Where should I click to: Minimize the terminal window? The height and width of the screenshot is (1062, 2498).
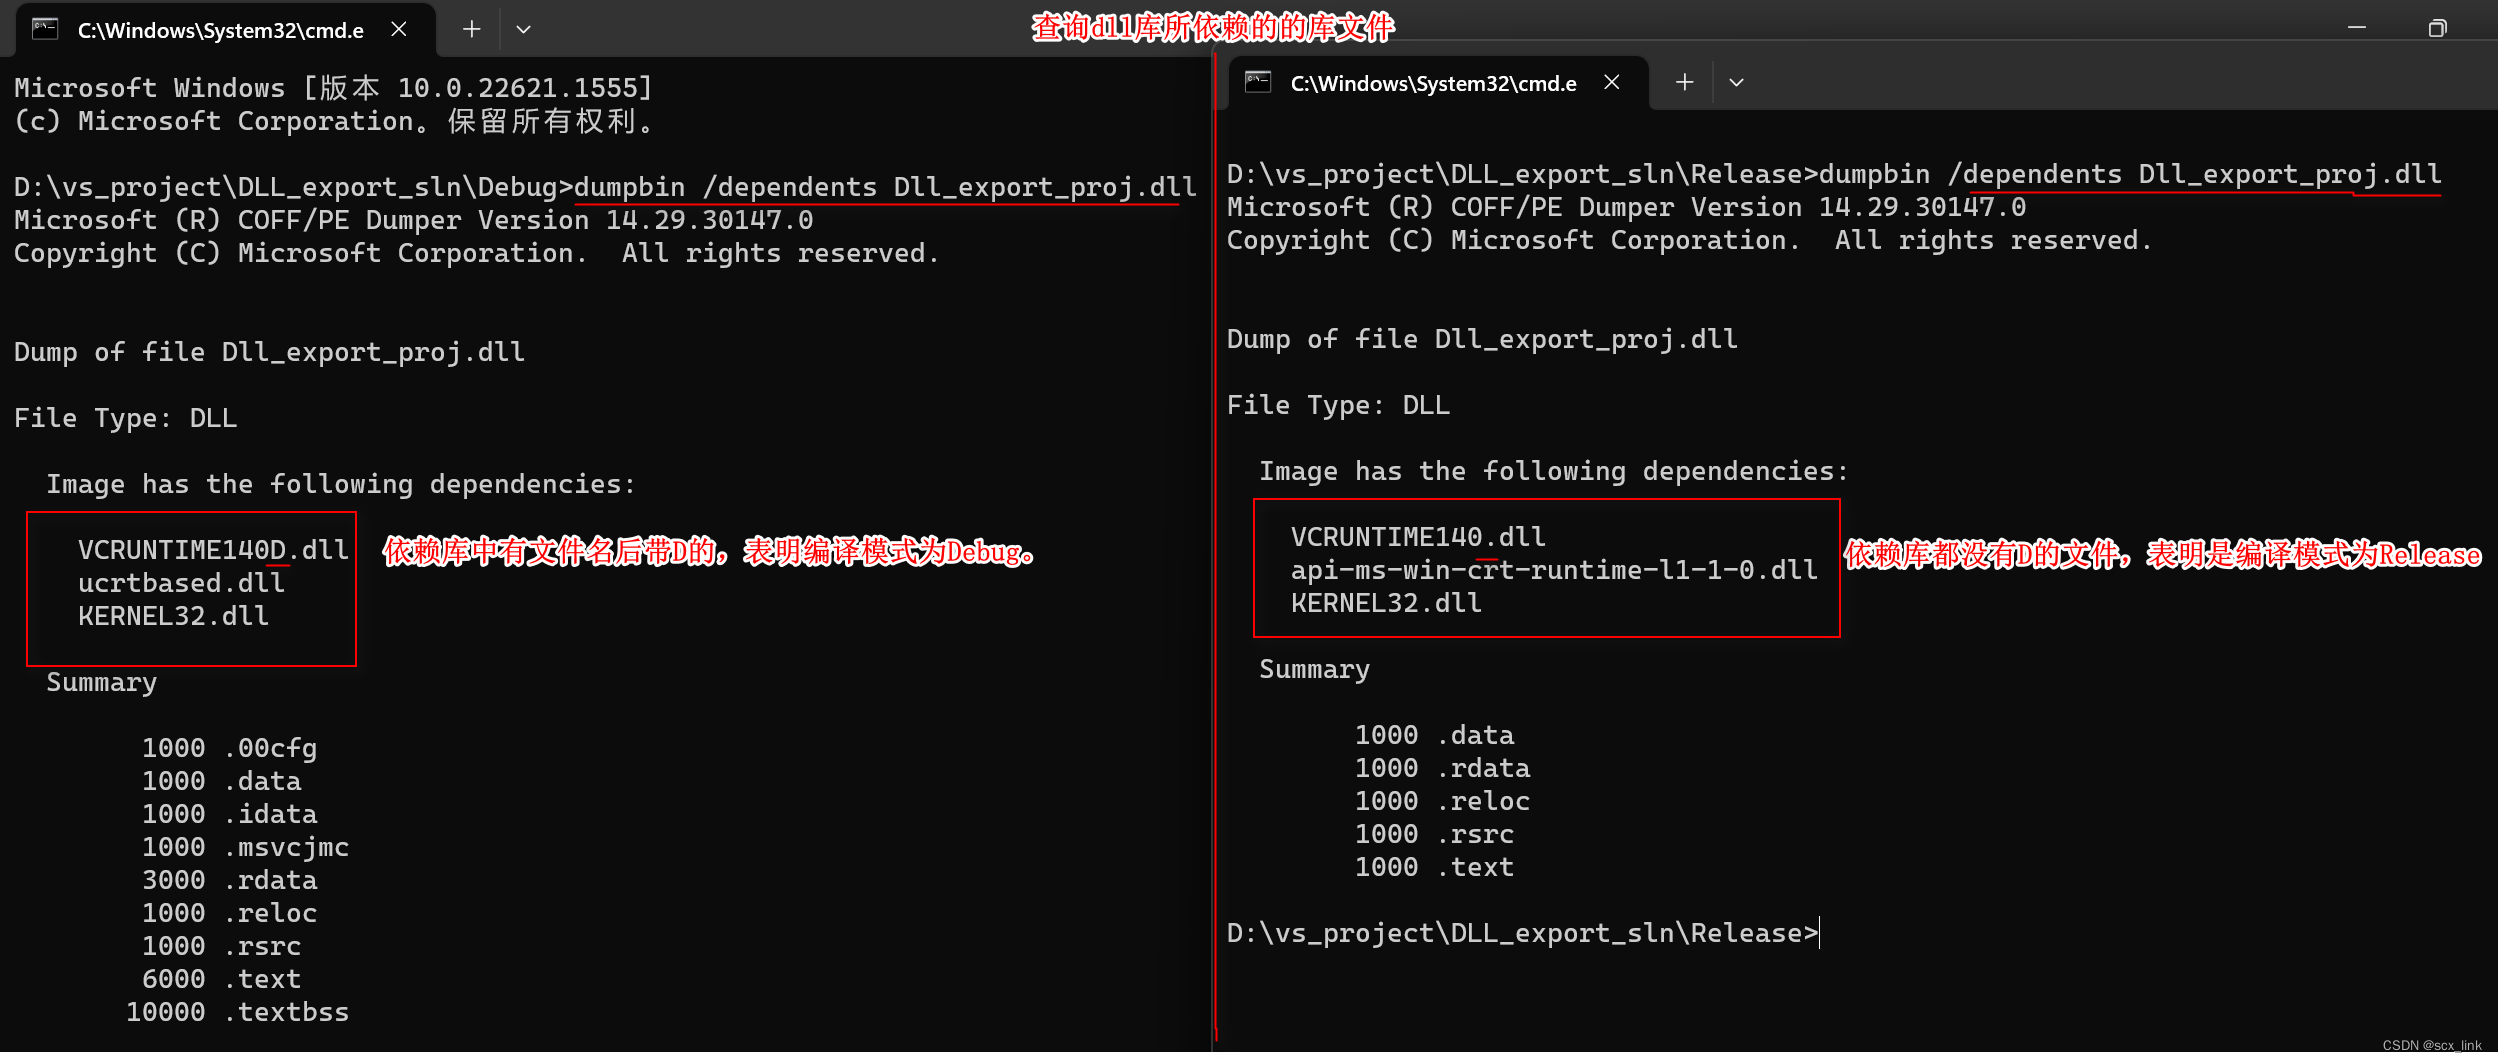tap(2357, 28)
